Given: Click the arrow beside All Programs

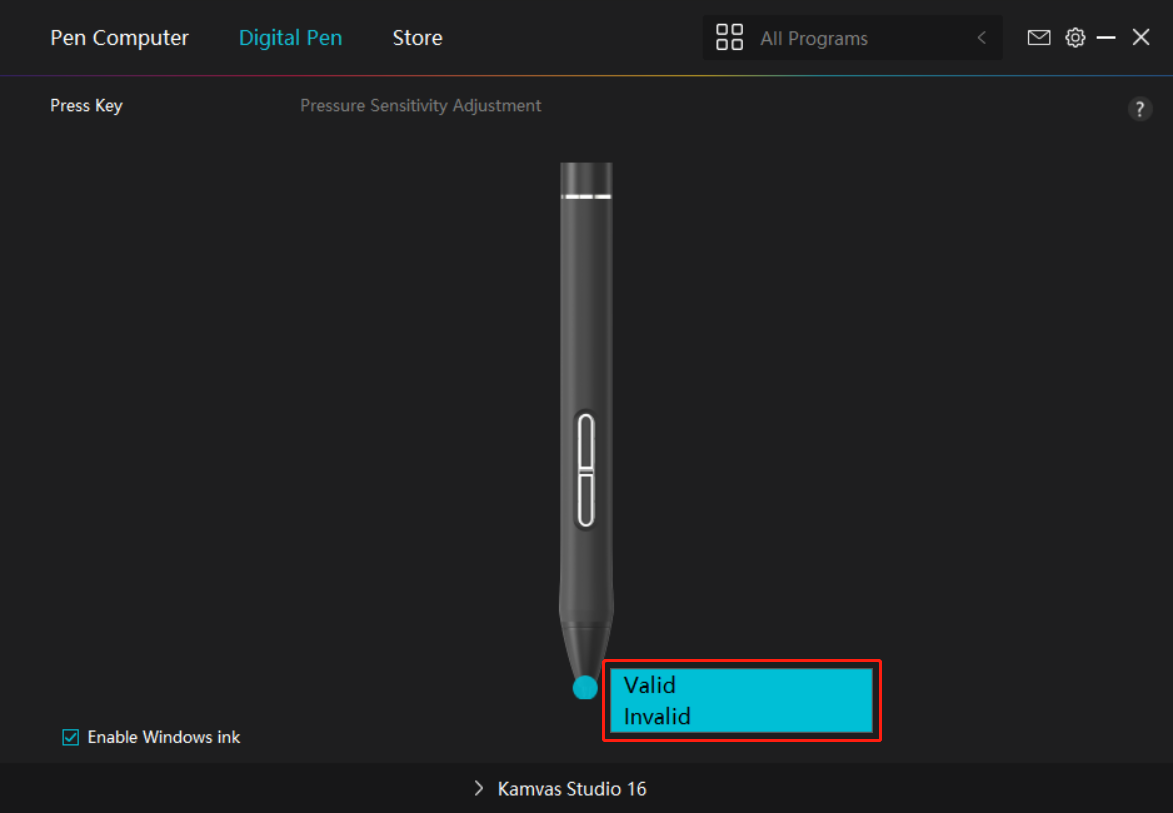Looking at the screenshot, I should 981,38.
